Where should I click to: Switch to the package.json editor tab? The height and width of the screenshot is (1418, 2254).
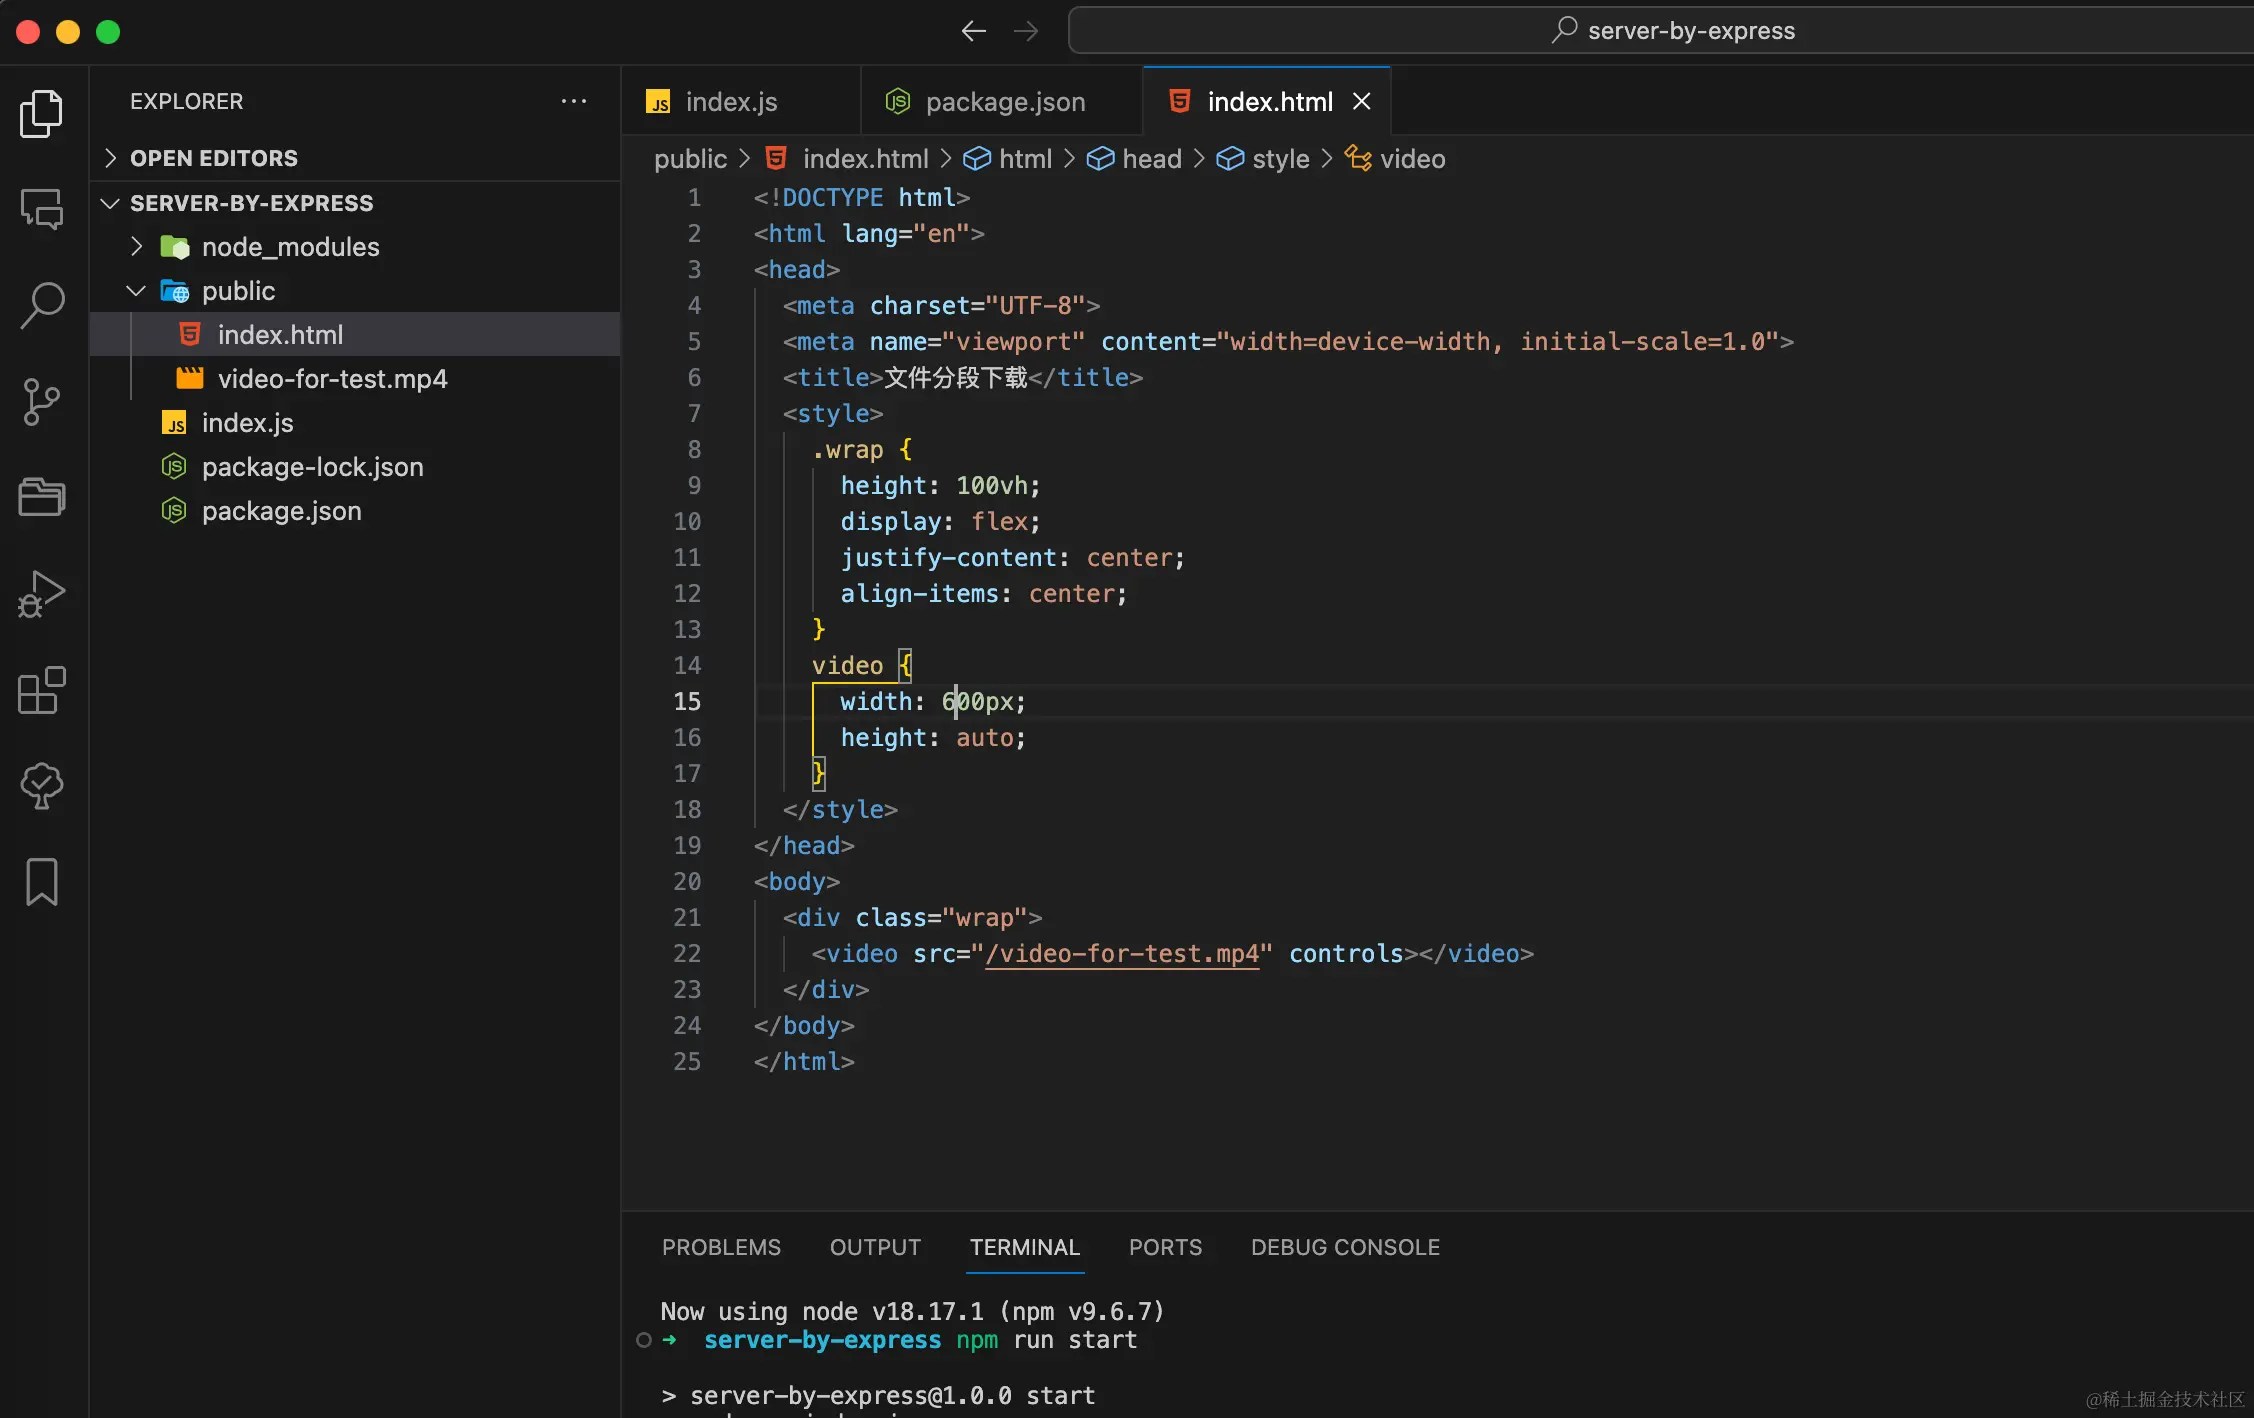pyautogui.click(x=1002, y=101)
